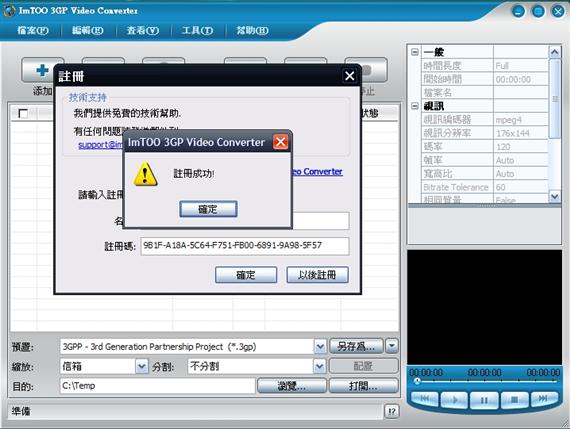The height and width of the screenshot is (429, 570).
Task: Click the black video preview area
Action: point(485,307)
